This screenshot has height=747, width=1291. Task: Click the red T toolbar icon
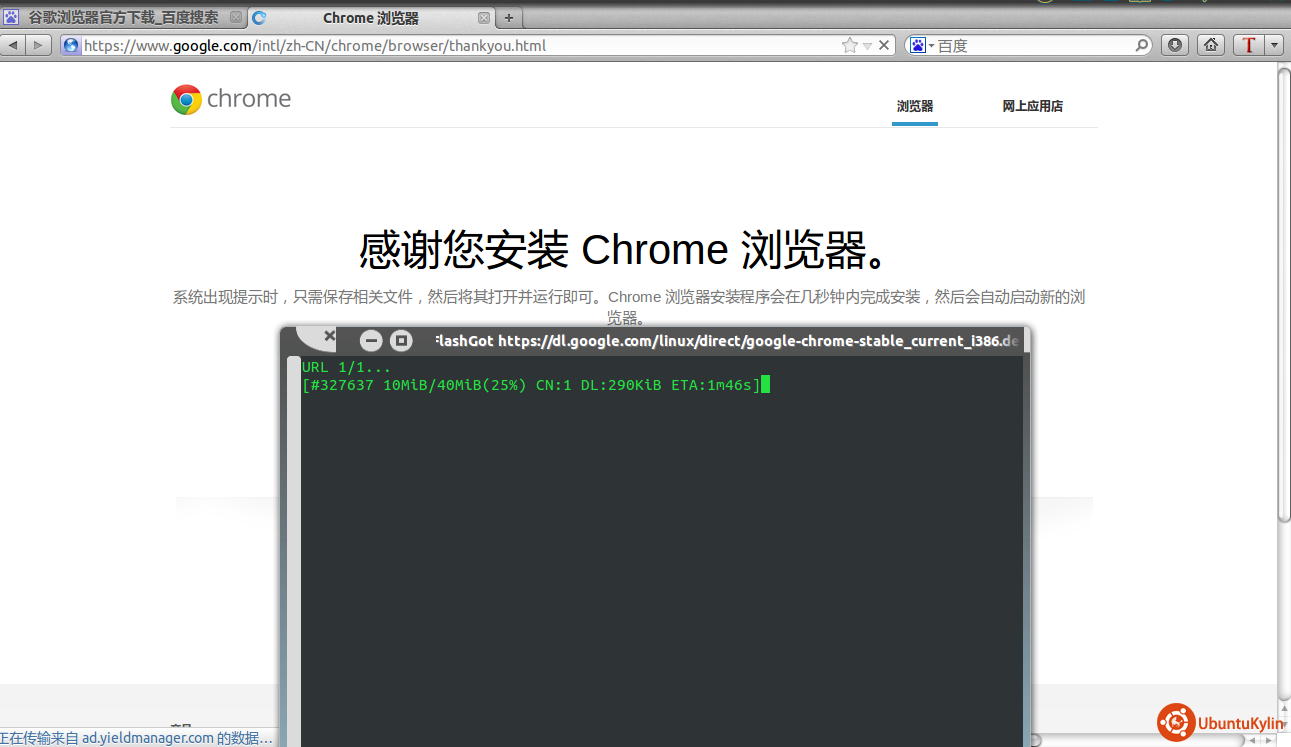point(1248,45)
